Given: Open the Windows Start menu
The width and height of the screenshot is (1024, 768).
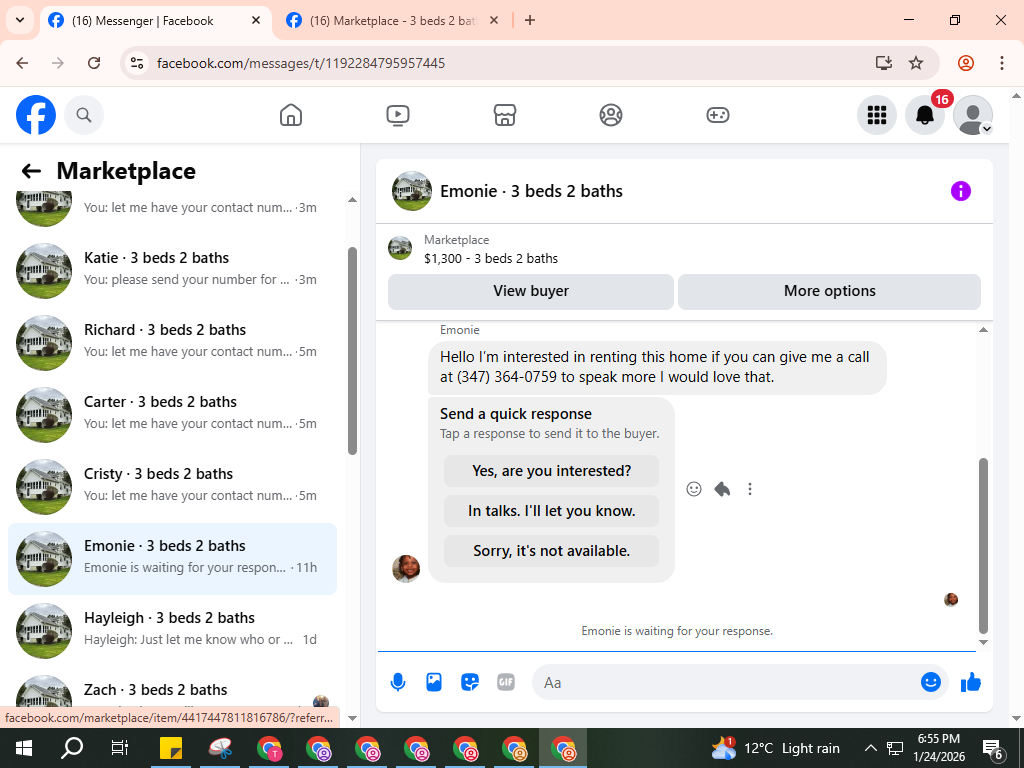Looking at the screenshot, I should coord(24,748).
